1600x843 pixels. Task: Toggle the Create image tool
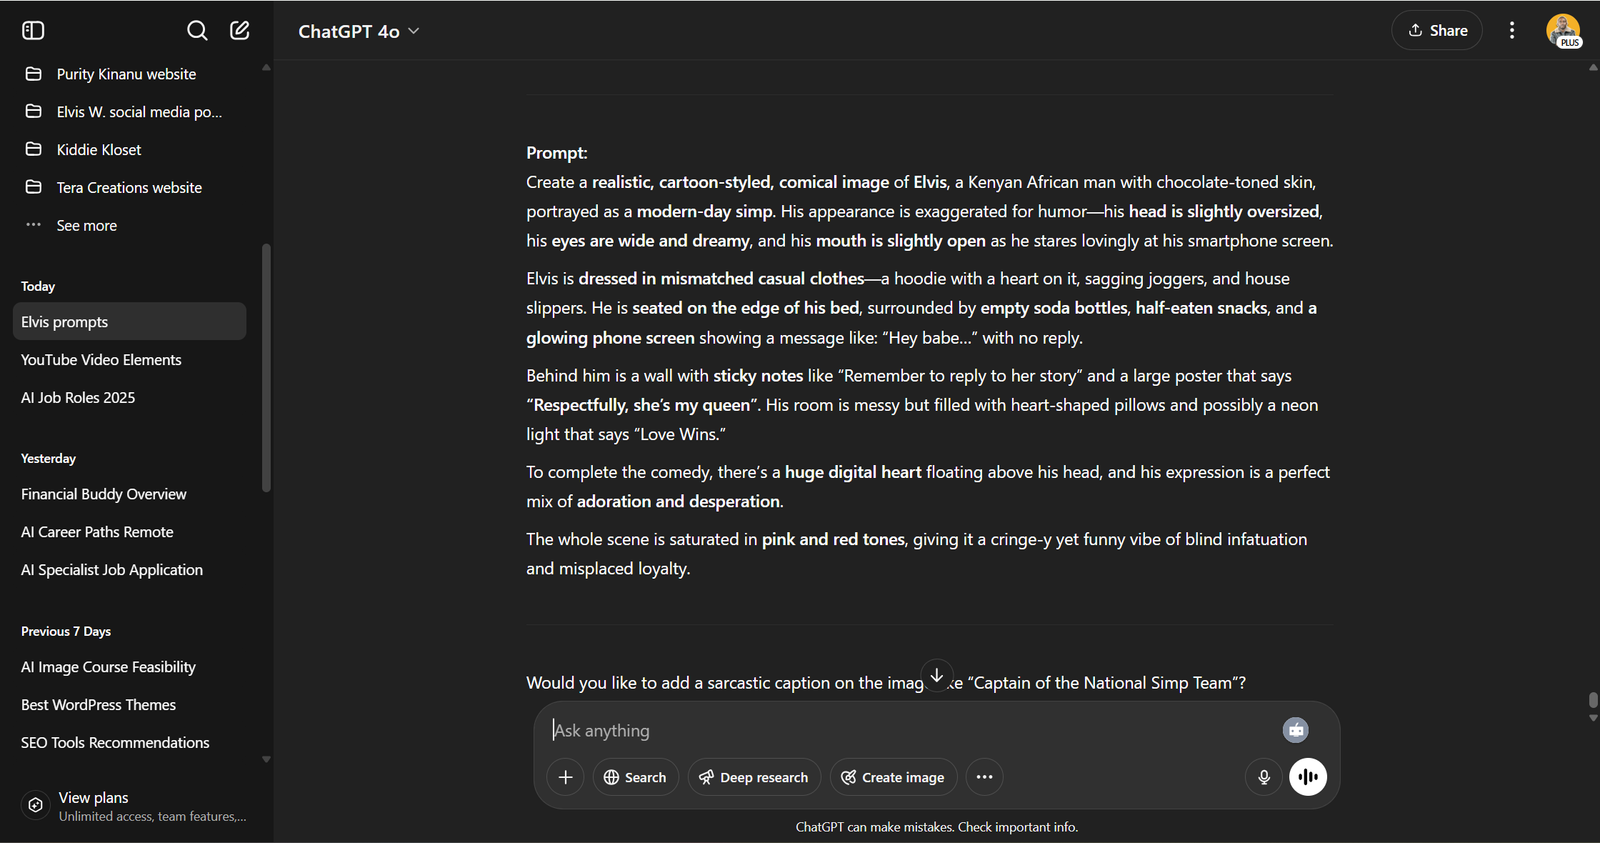click(x=893, y=777)
